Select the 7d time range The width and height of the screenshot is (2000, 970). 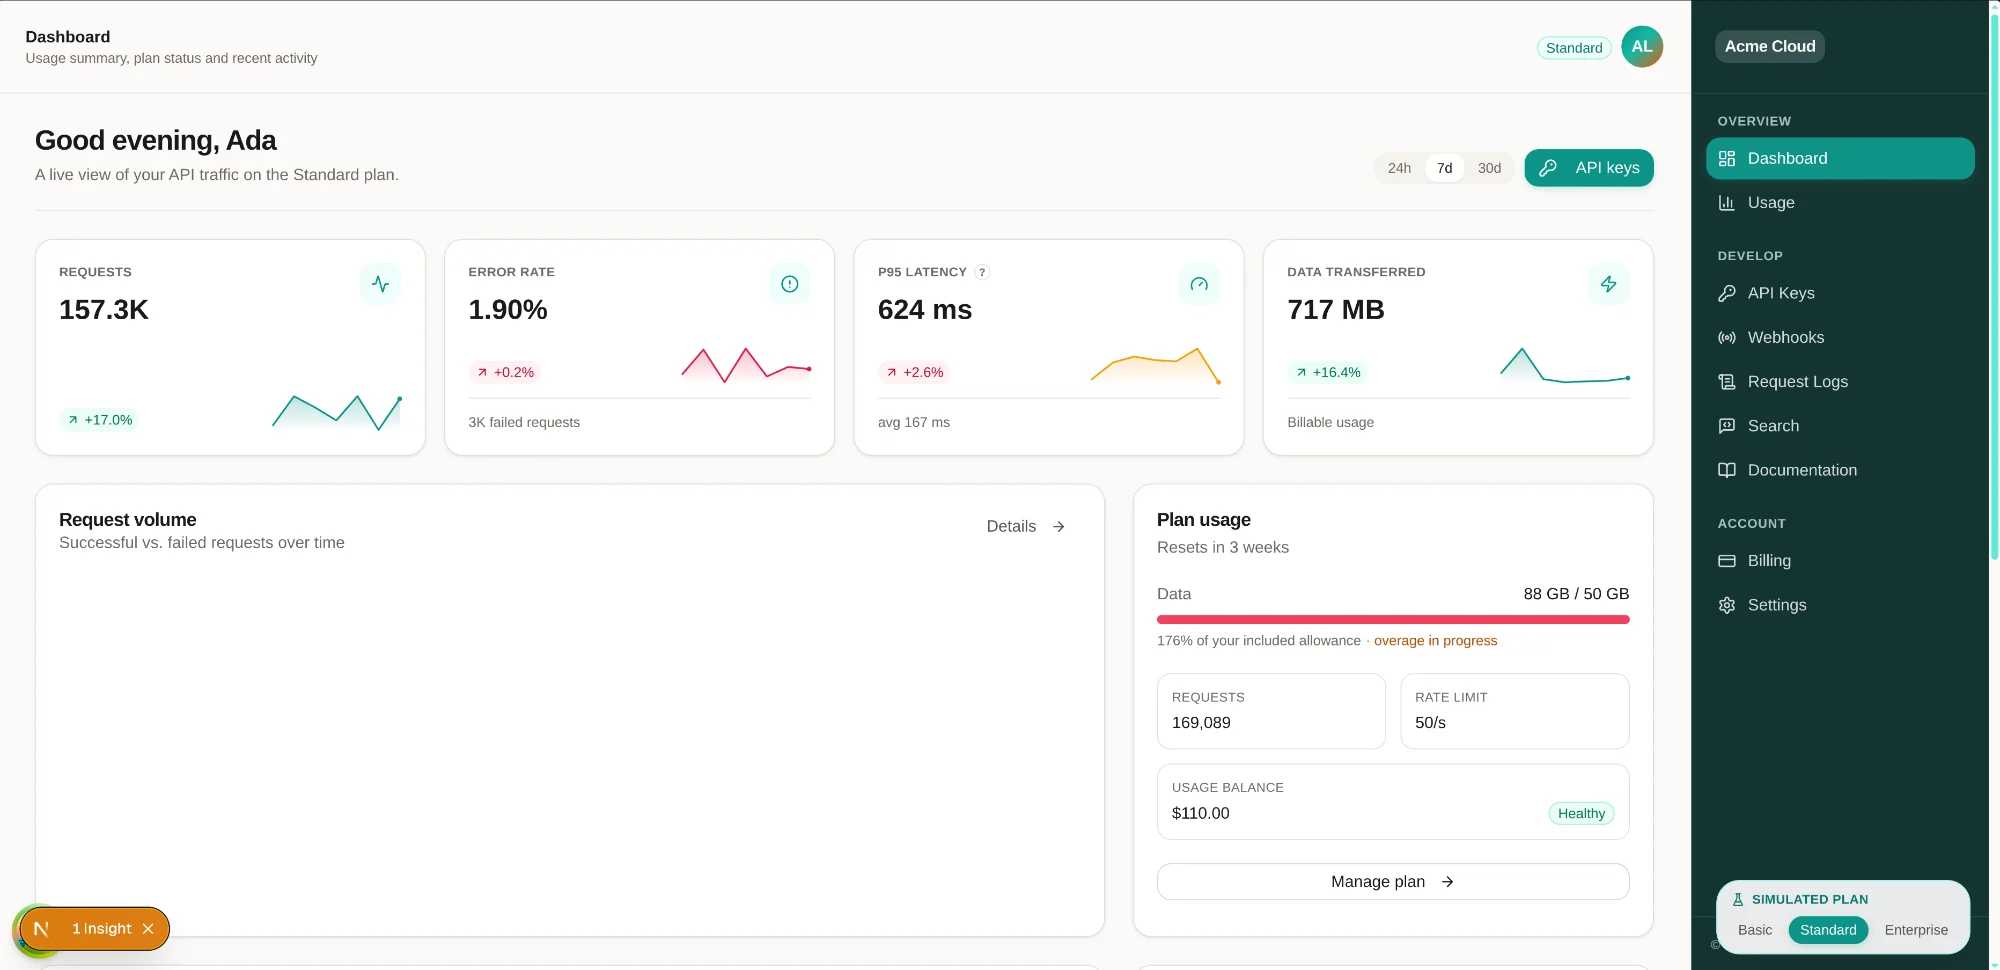1444,168
